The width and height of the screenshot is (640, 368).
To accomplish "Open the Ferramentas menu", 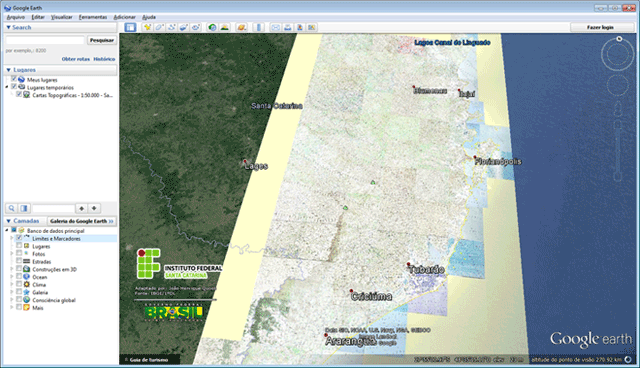I will [93, 17].
